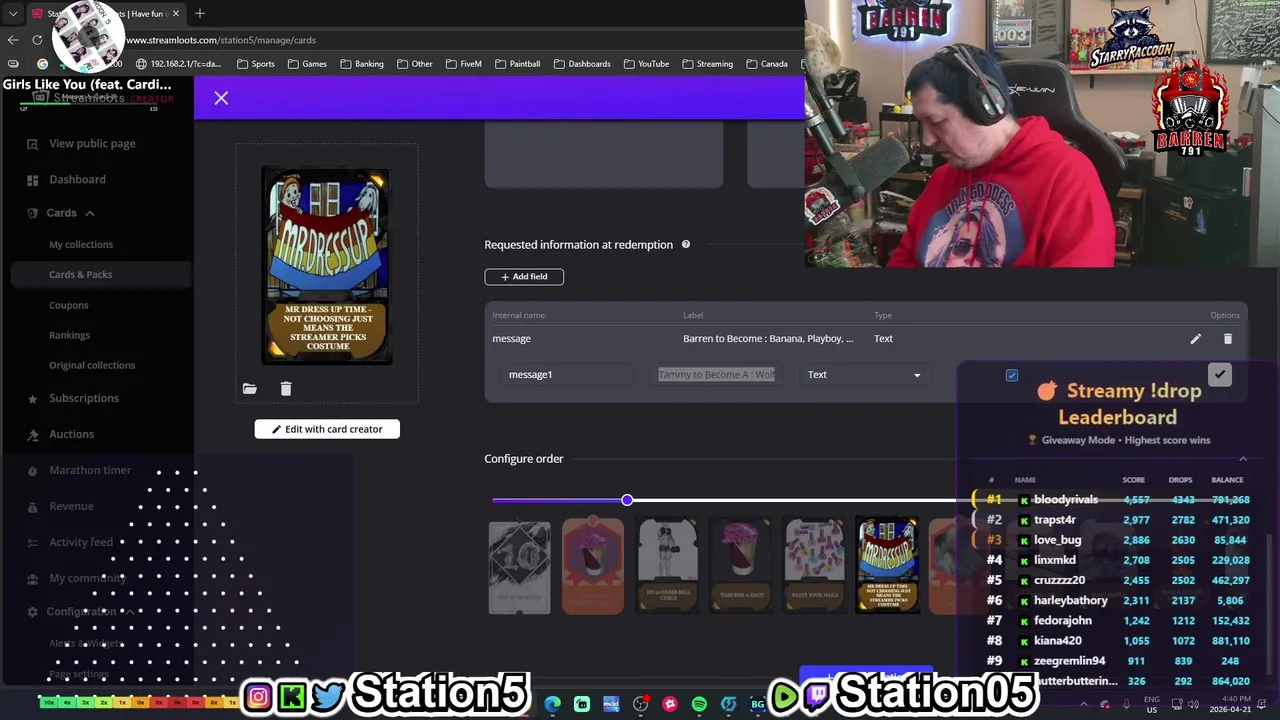Open Rankings in the sidebar
The height and width of the screenshot is (720, 1280).
click(x=69, y=336)
